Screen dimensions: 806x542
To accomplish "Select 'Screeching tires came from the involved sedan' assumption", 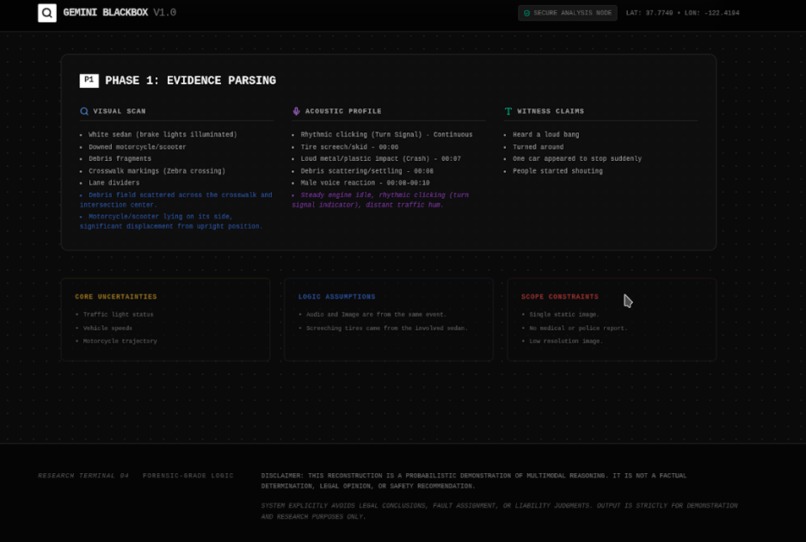I will pyautogui.click(x=387, y=328).
